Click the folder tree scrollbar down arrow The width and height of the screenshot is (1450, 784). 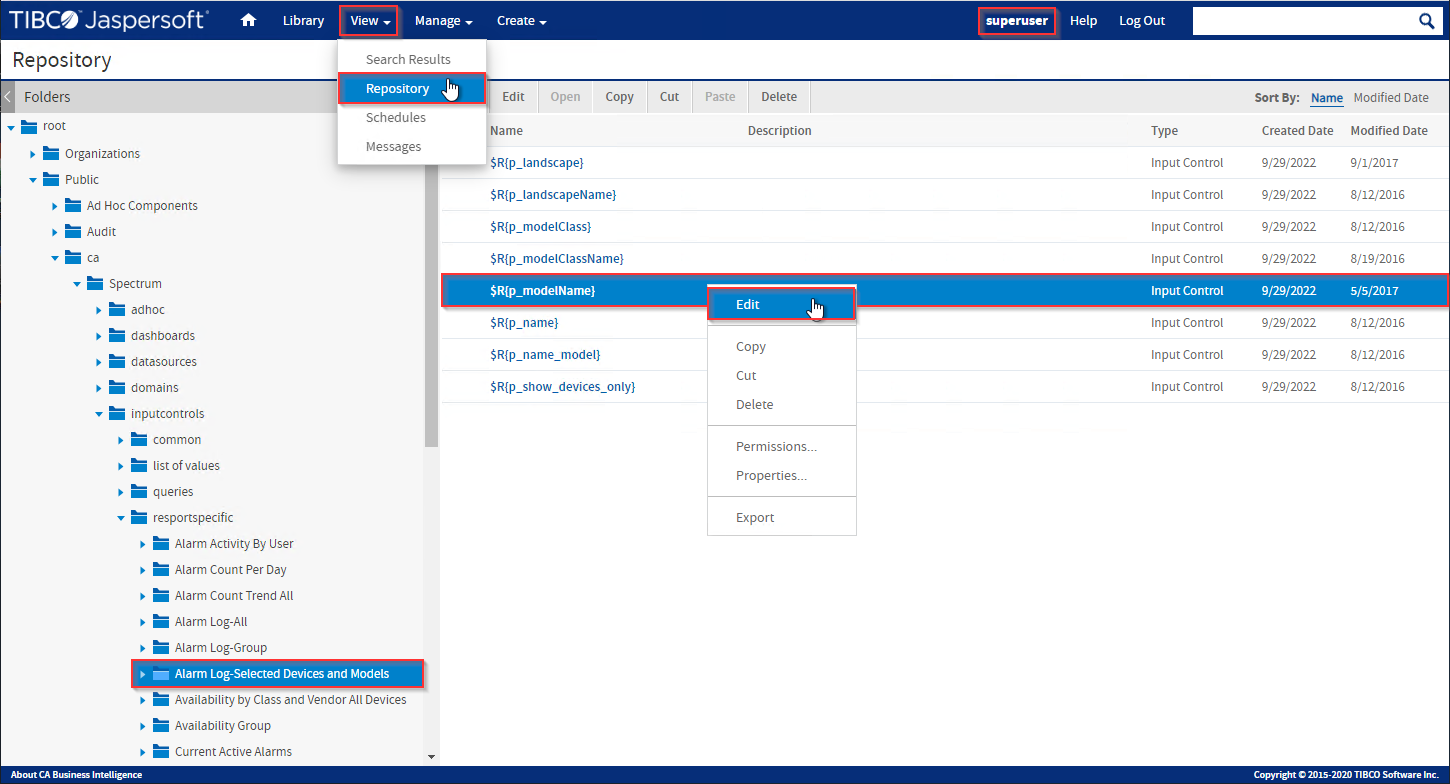pyautogui.click(x=432, y=758)
